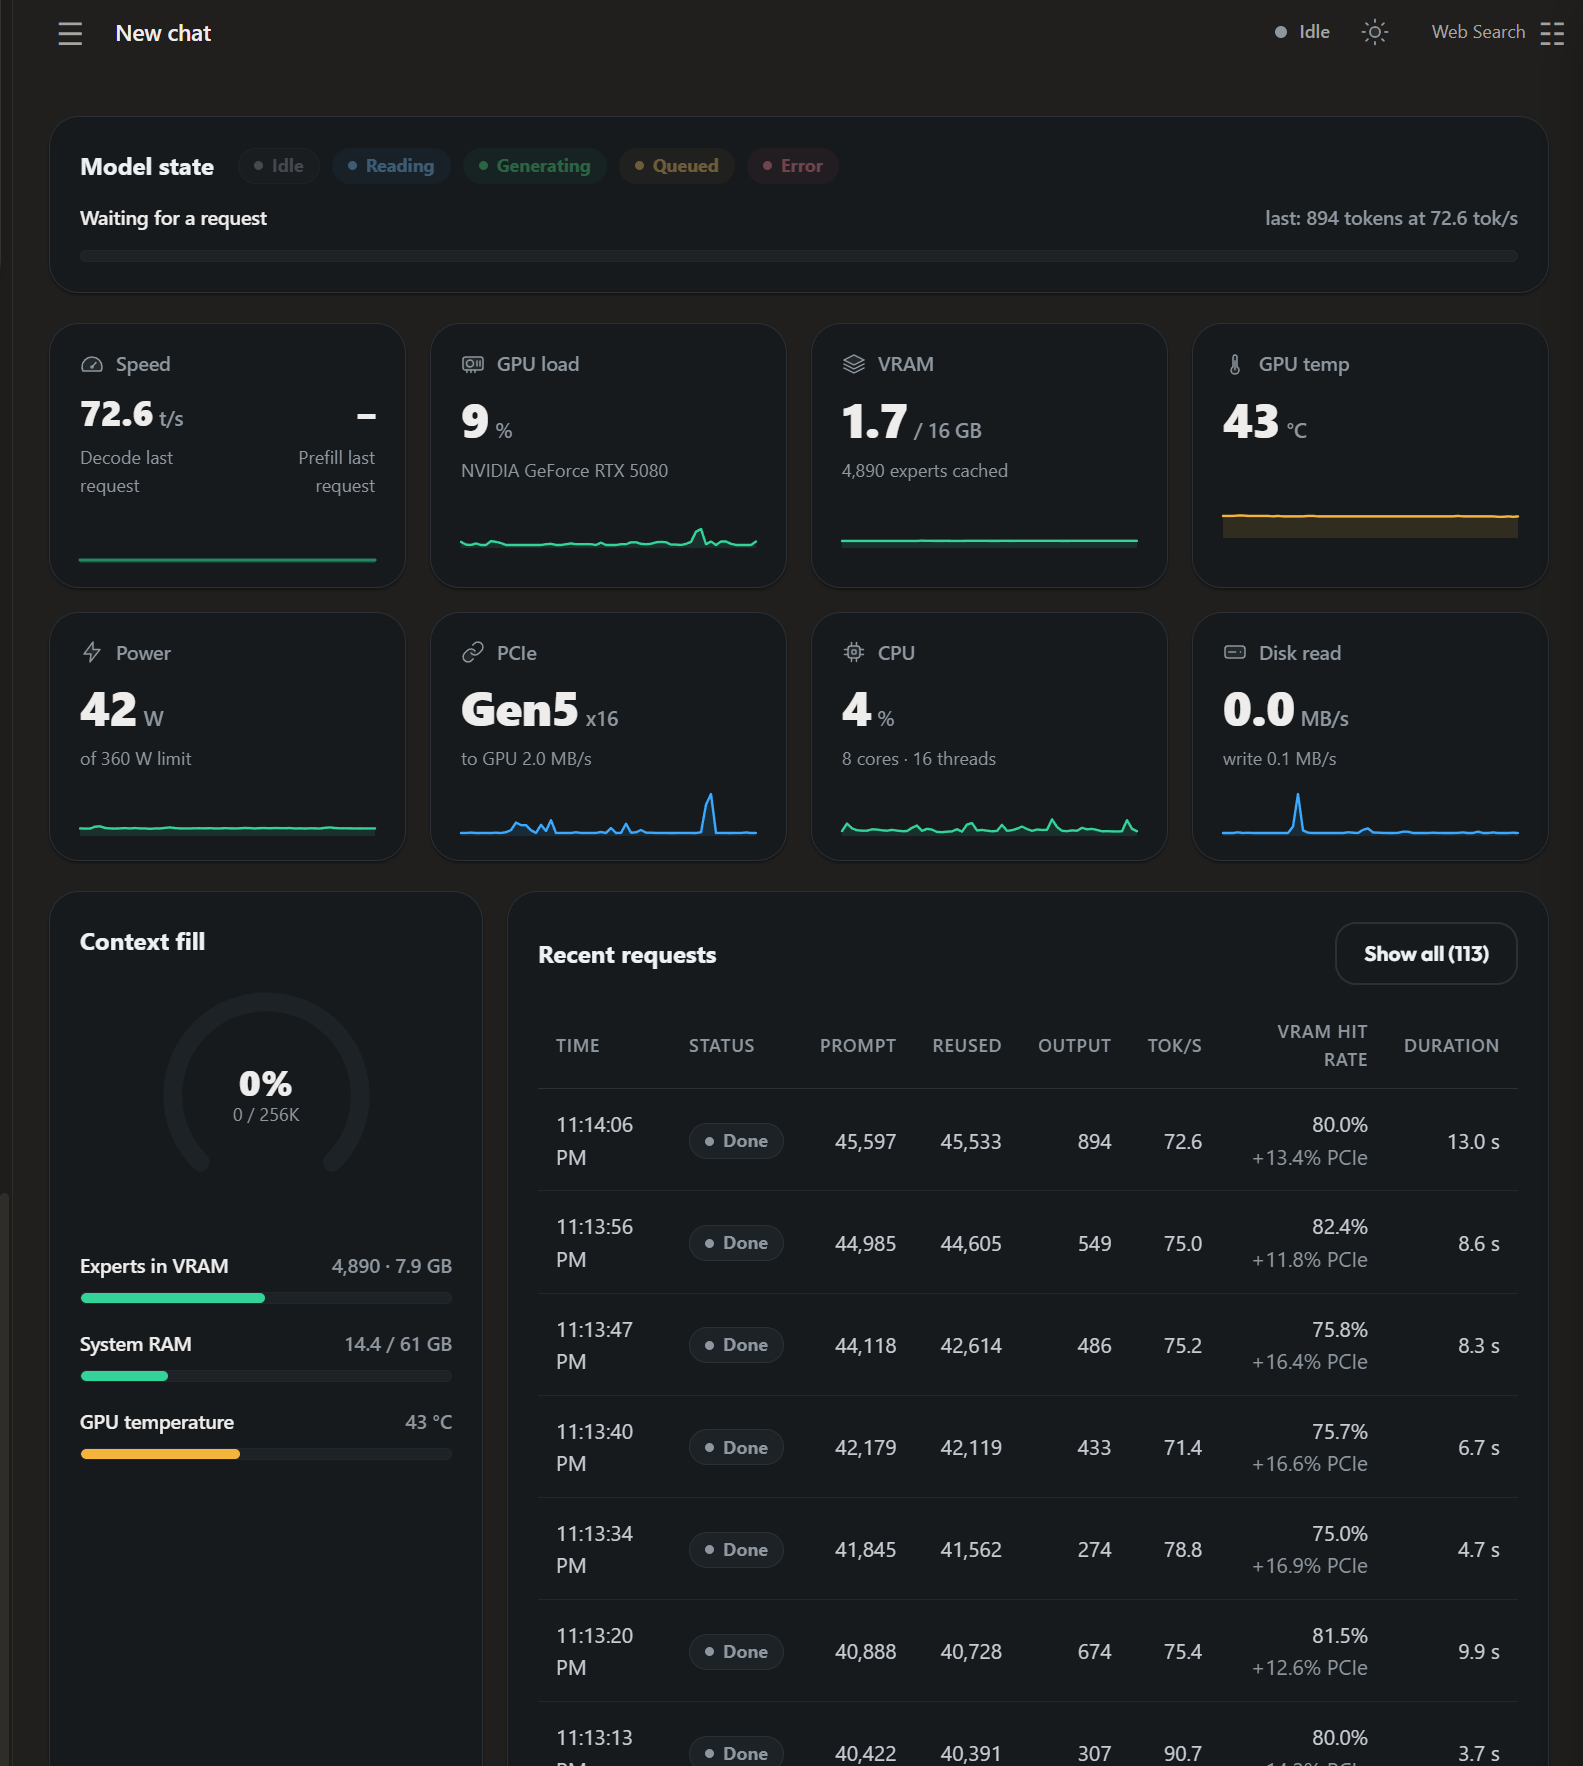1583x1766 pixels.
Task: Click the Web Search panel icon
Action: [1552, 33]
